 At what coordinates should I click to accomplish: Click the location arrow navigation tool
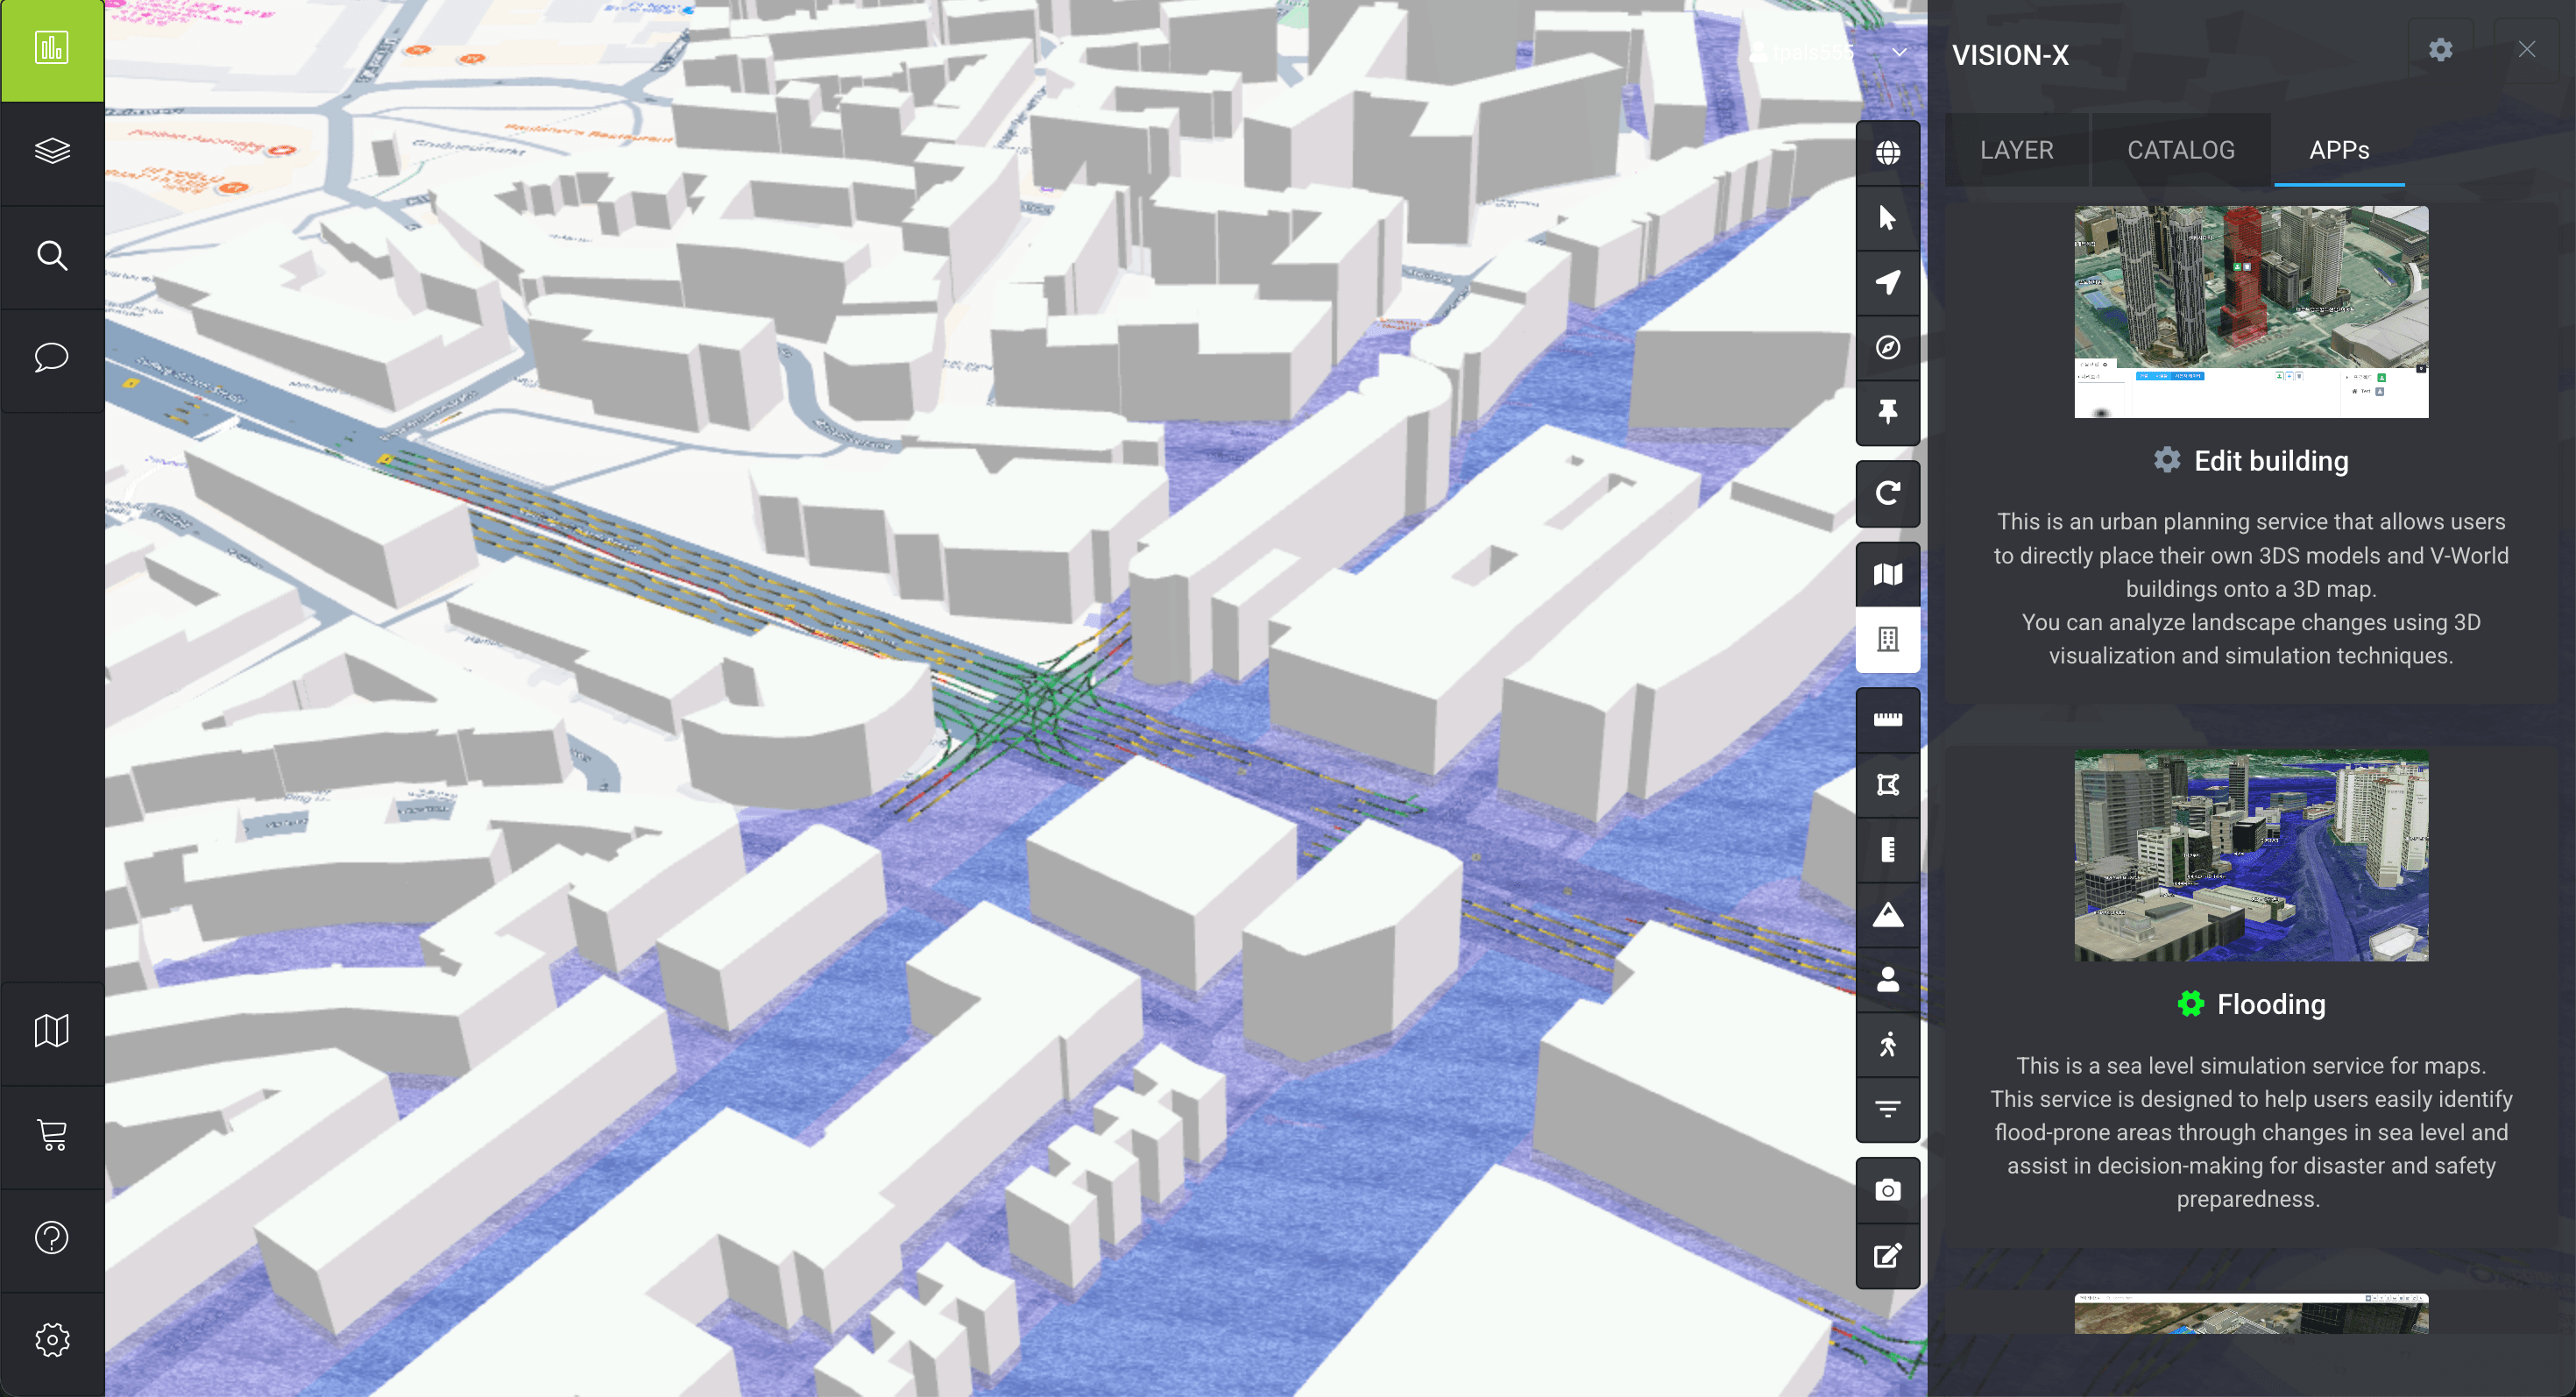pyautogui.click(x=1888, y=283)
